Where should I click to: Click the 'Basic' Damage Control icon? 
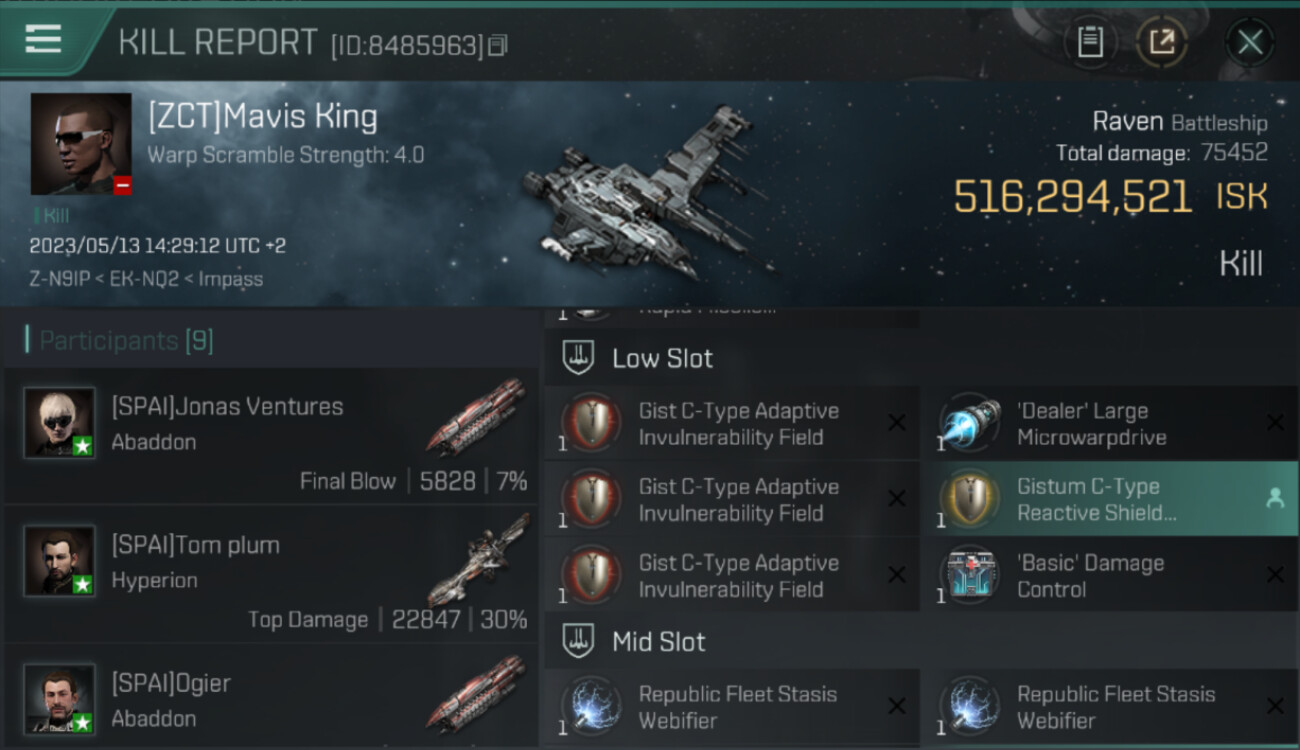tap(969, 575)
